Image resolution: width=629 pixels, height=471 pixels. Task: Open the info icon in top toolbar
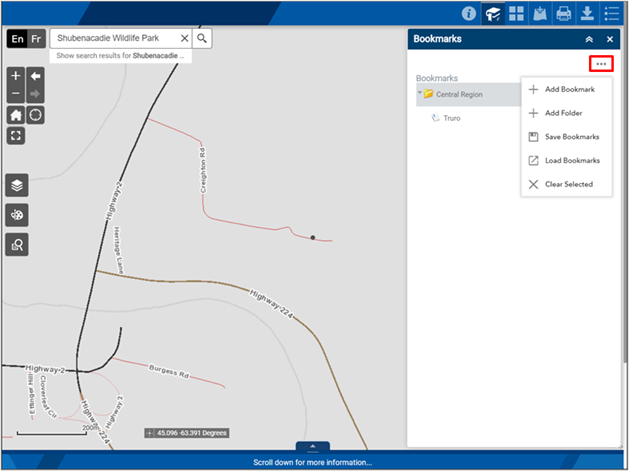pos(469,14)
